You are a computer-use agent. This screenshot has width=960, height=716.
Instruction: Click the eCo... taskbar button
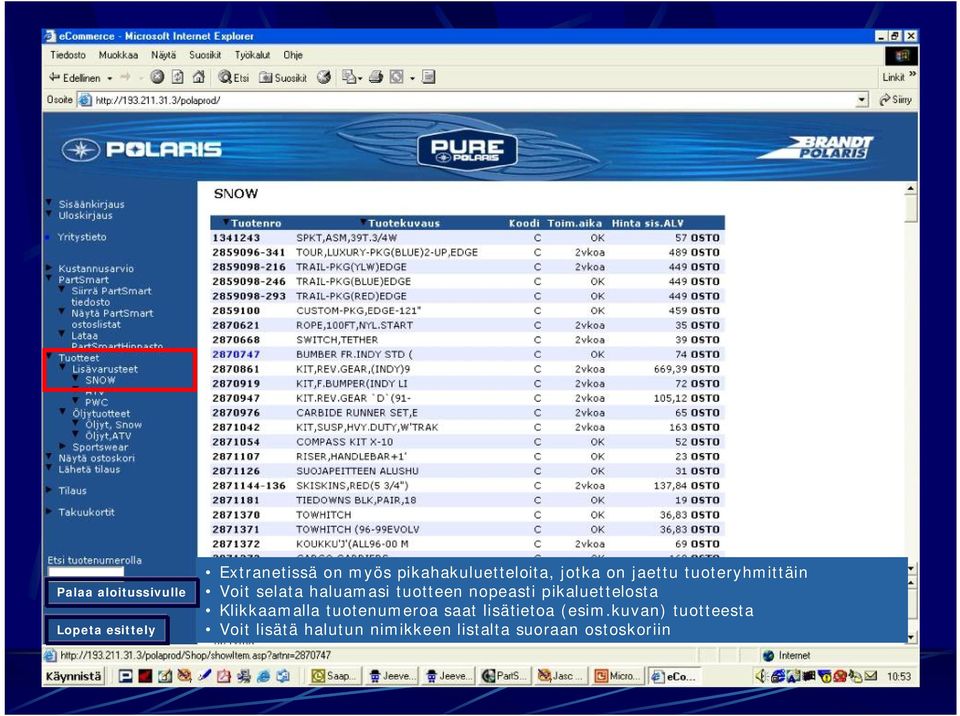(x=674, y=676)
